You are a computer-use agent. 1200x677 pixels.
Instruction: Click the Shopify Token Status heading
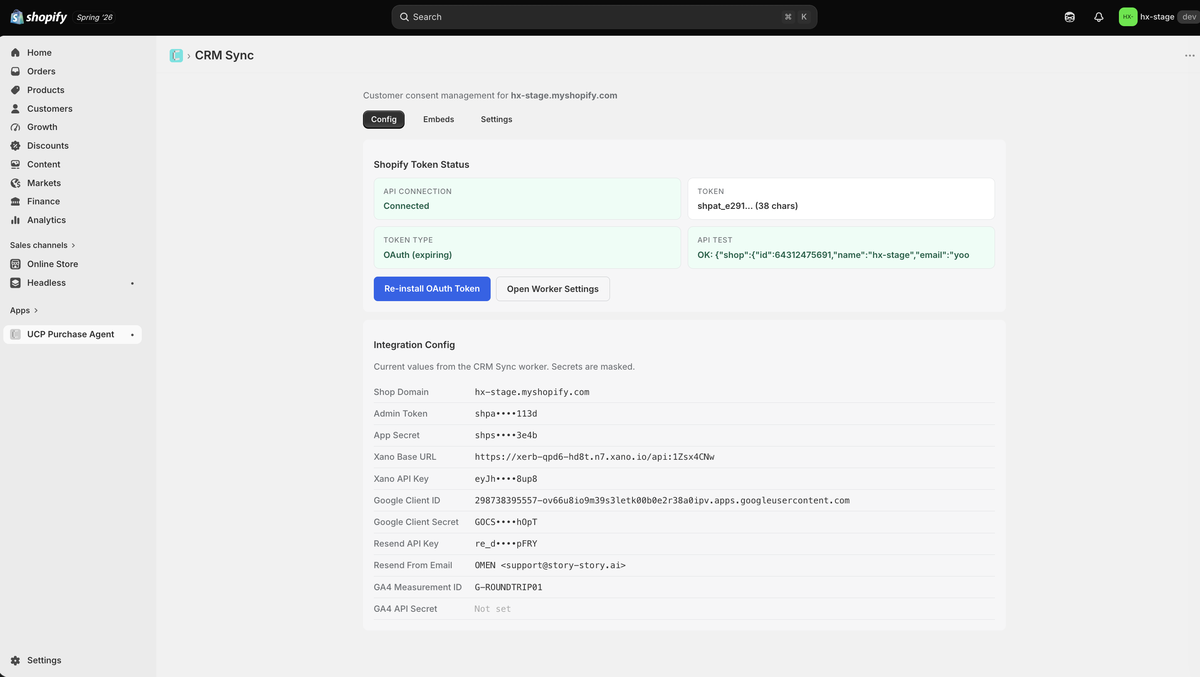click(x=421, y=164)
